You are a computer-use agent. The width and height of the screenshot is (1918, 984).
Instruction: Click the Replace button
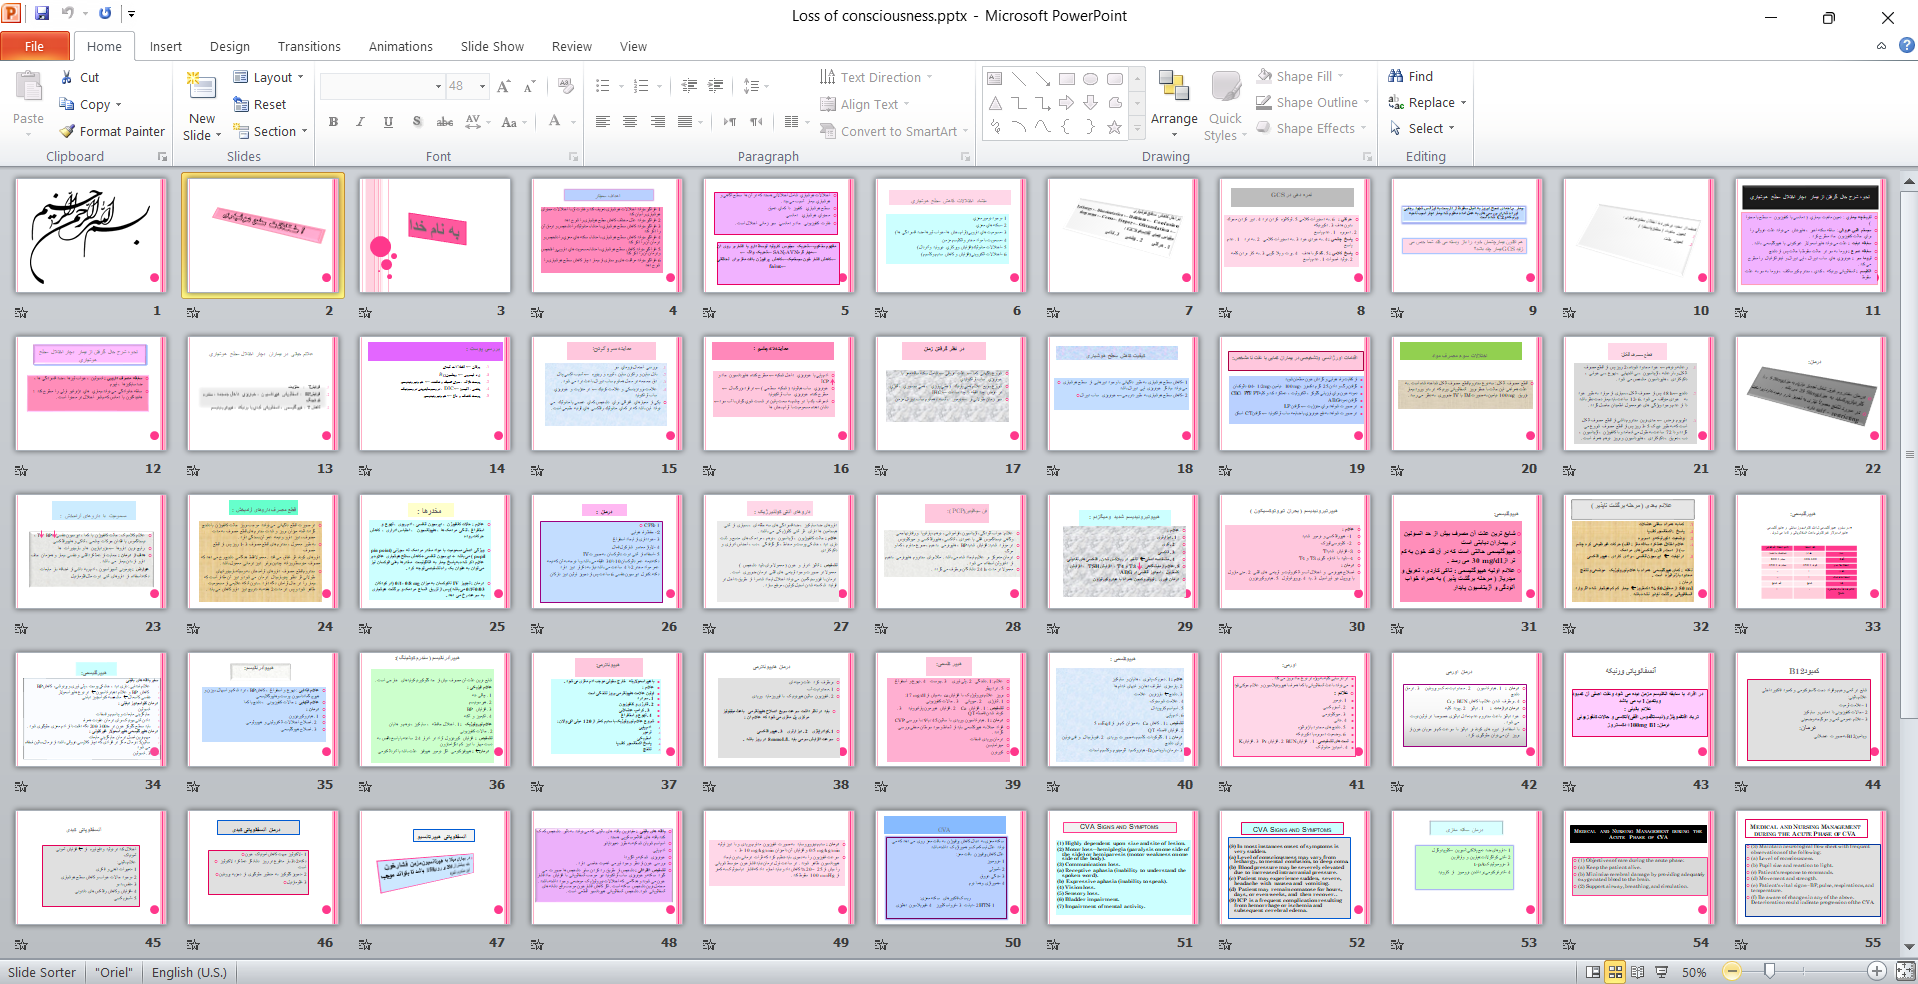[x=1427, y=102]
